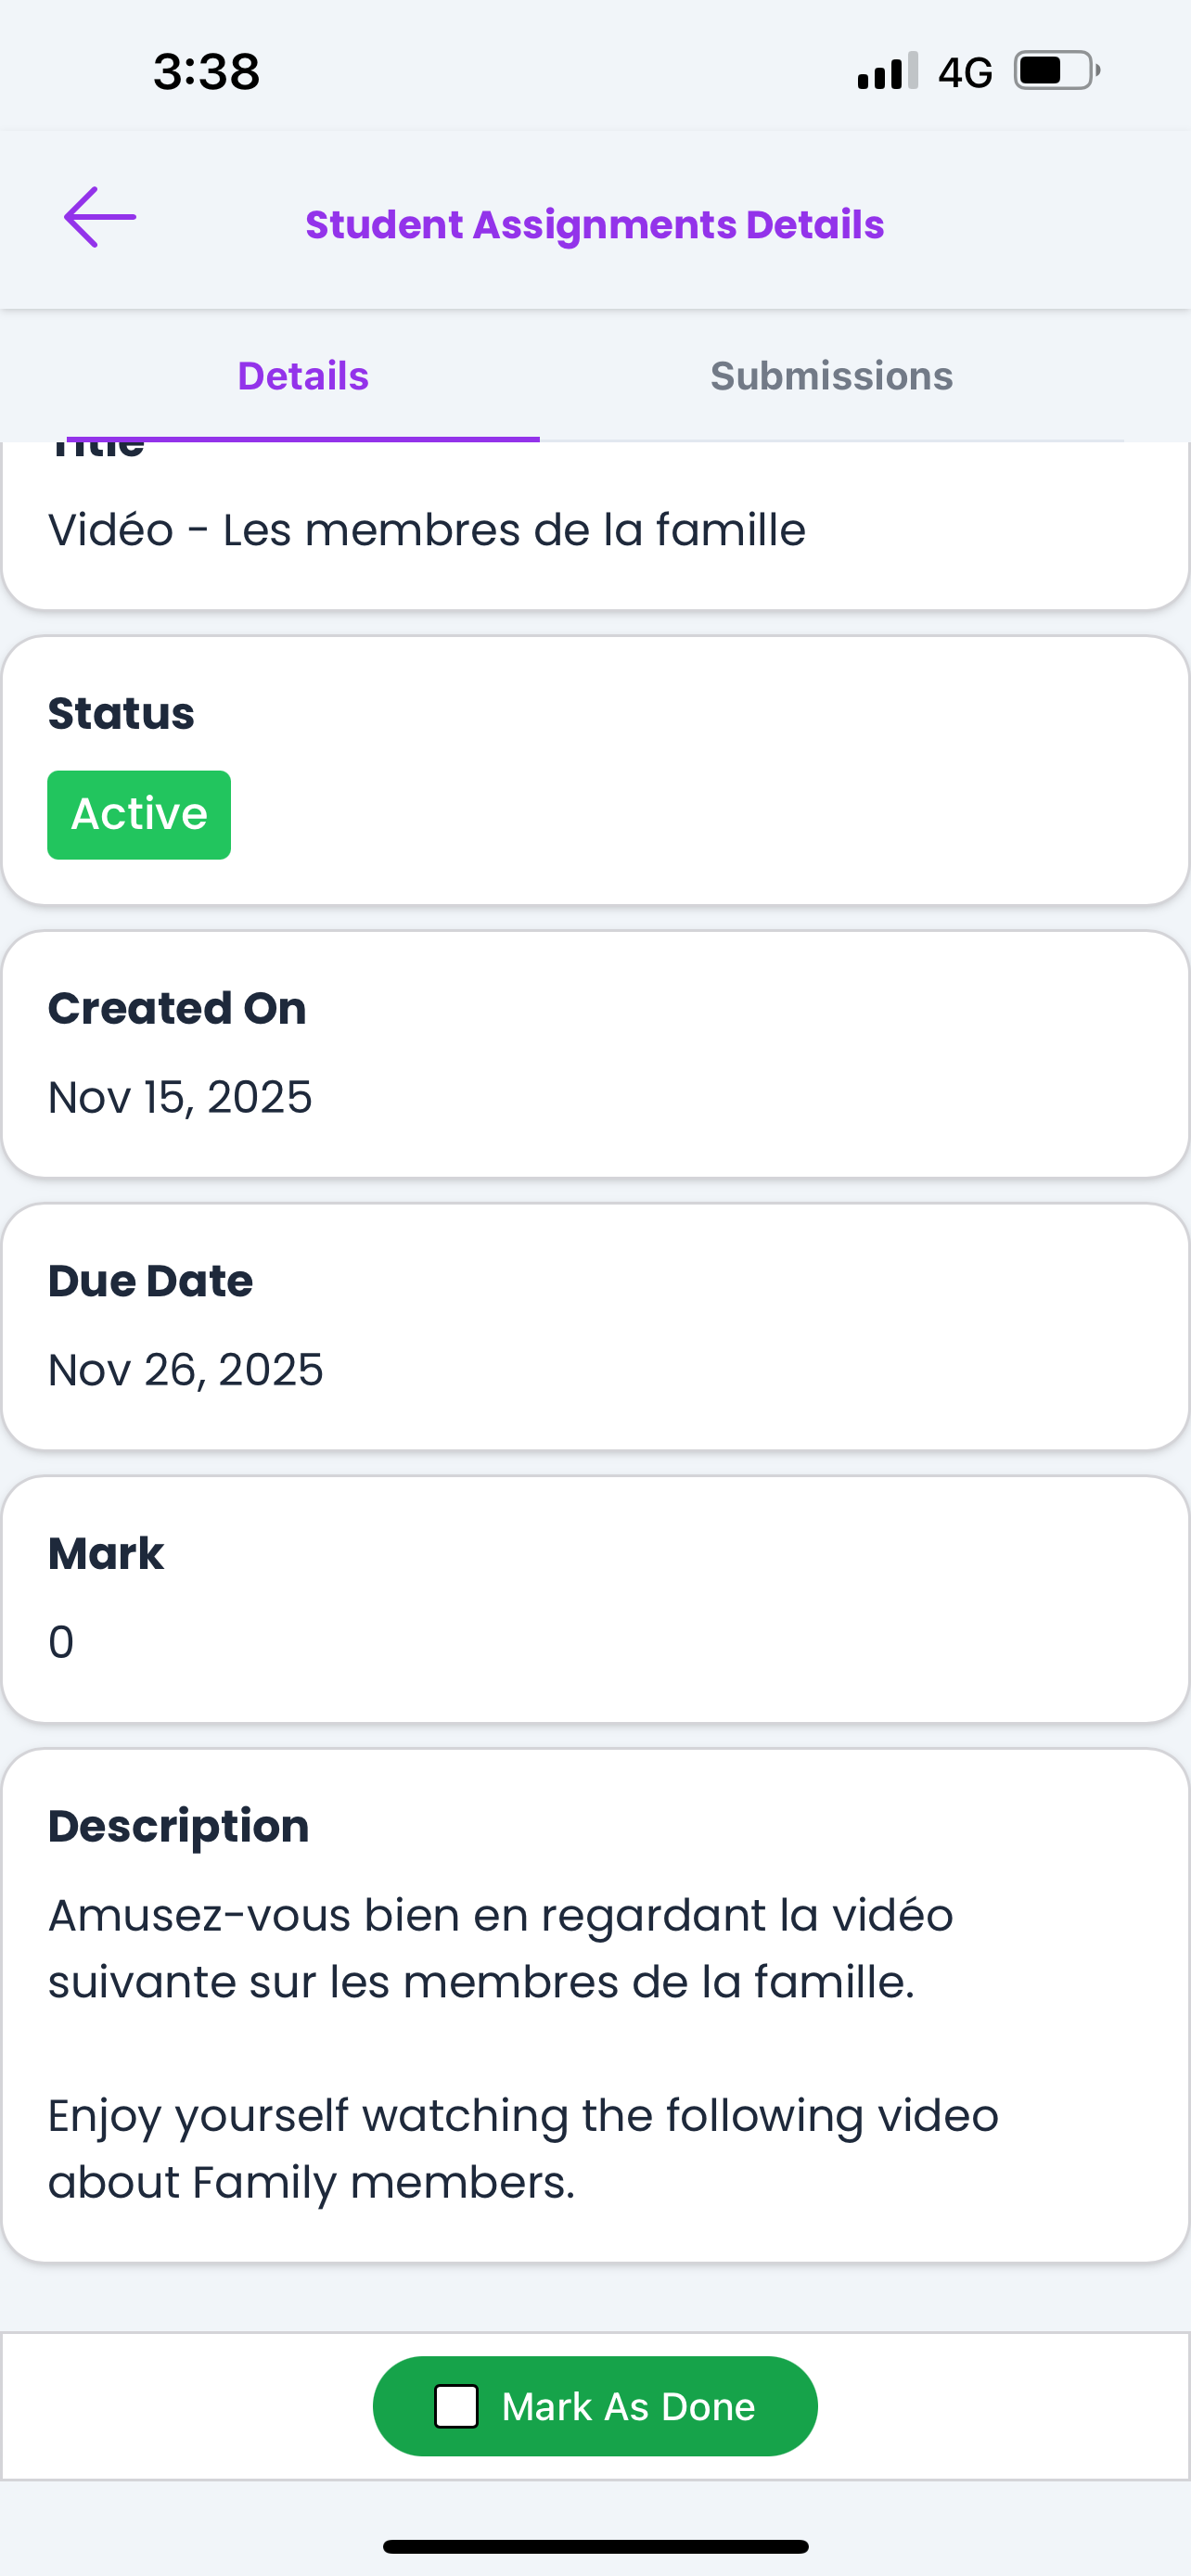Switch to the Submissions tab
This screenshot has height=2576, width=1191.
pyautogui.click(x=831, y=376)
